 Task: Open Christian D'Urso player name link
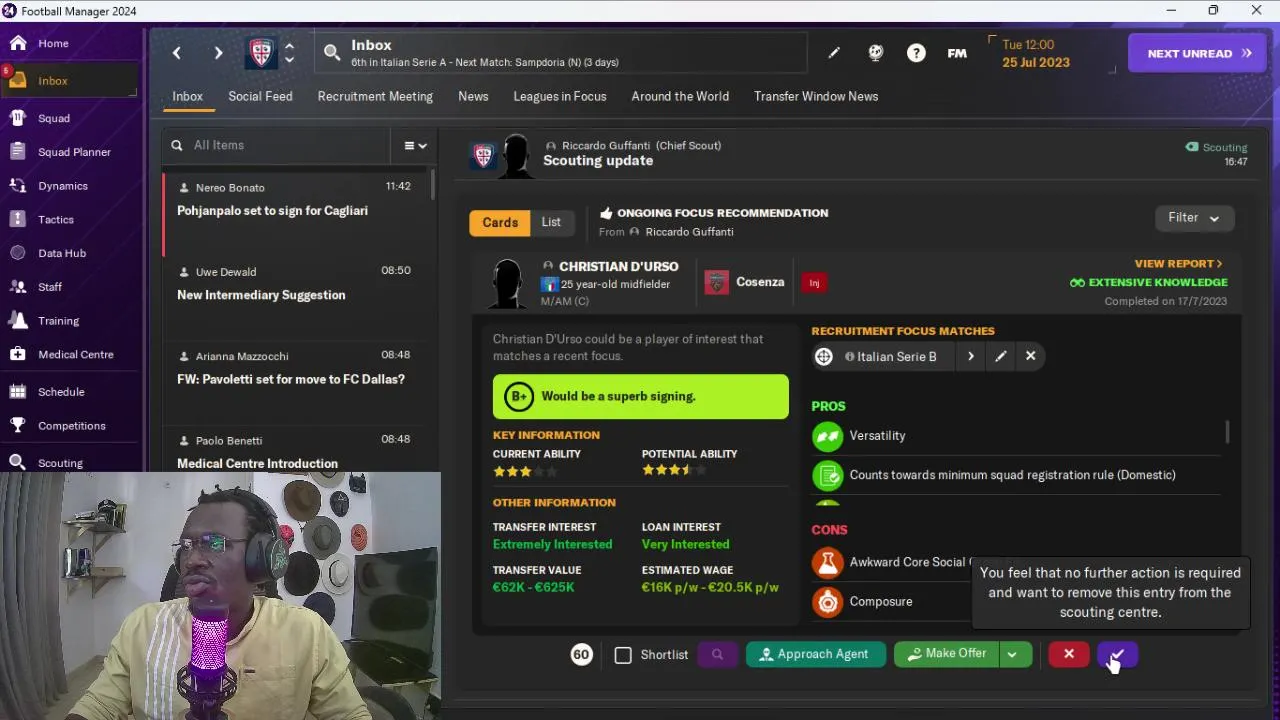pos(618,267)
